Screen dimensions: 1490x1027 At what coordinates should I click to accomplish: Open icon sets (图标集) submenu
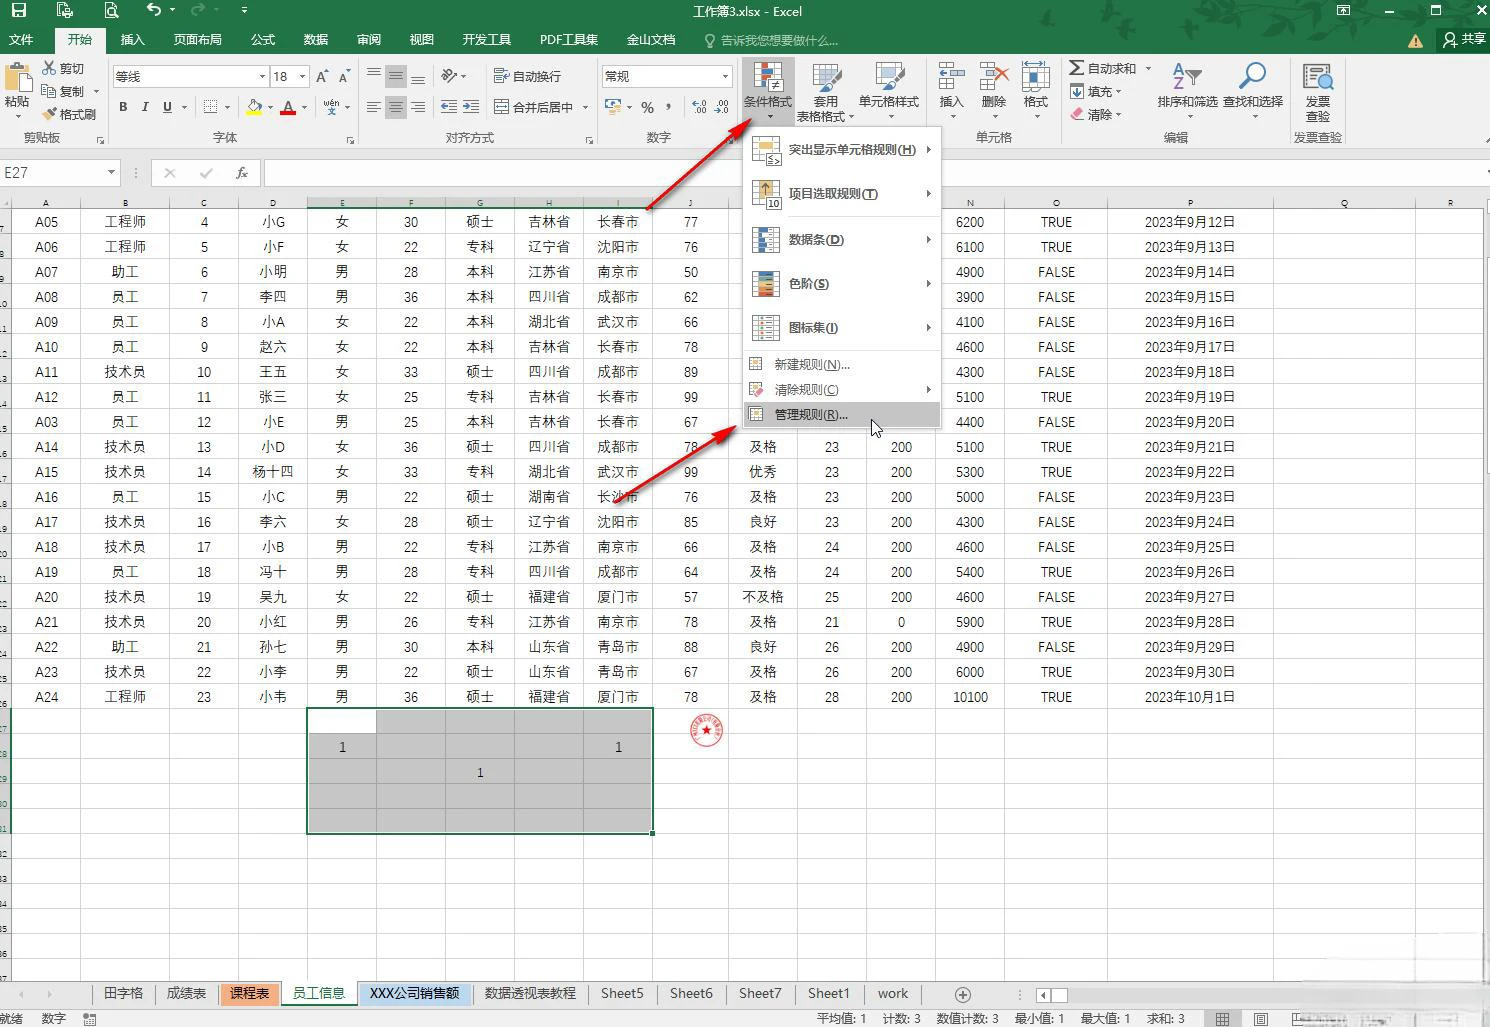pos(842,328)
